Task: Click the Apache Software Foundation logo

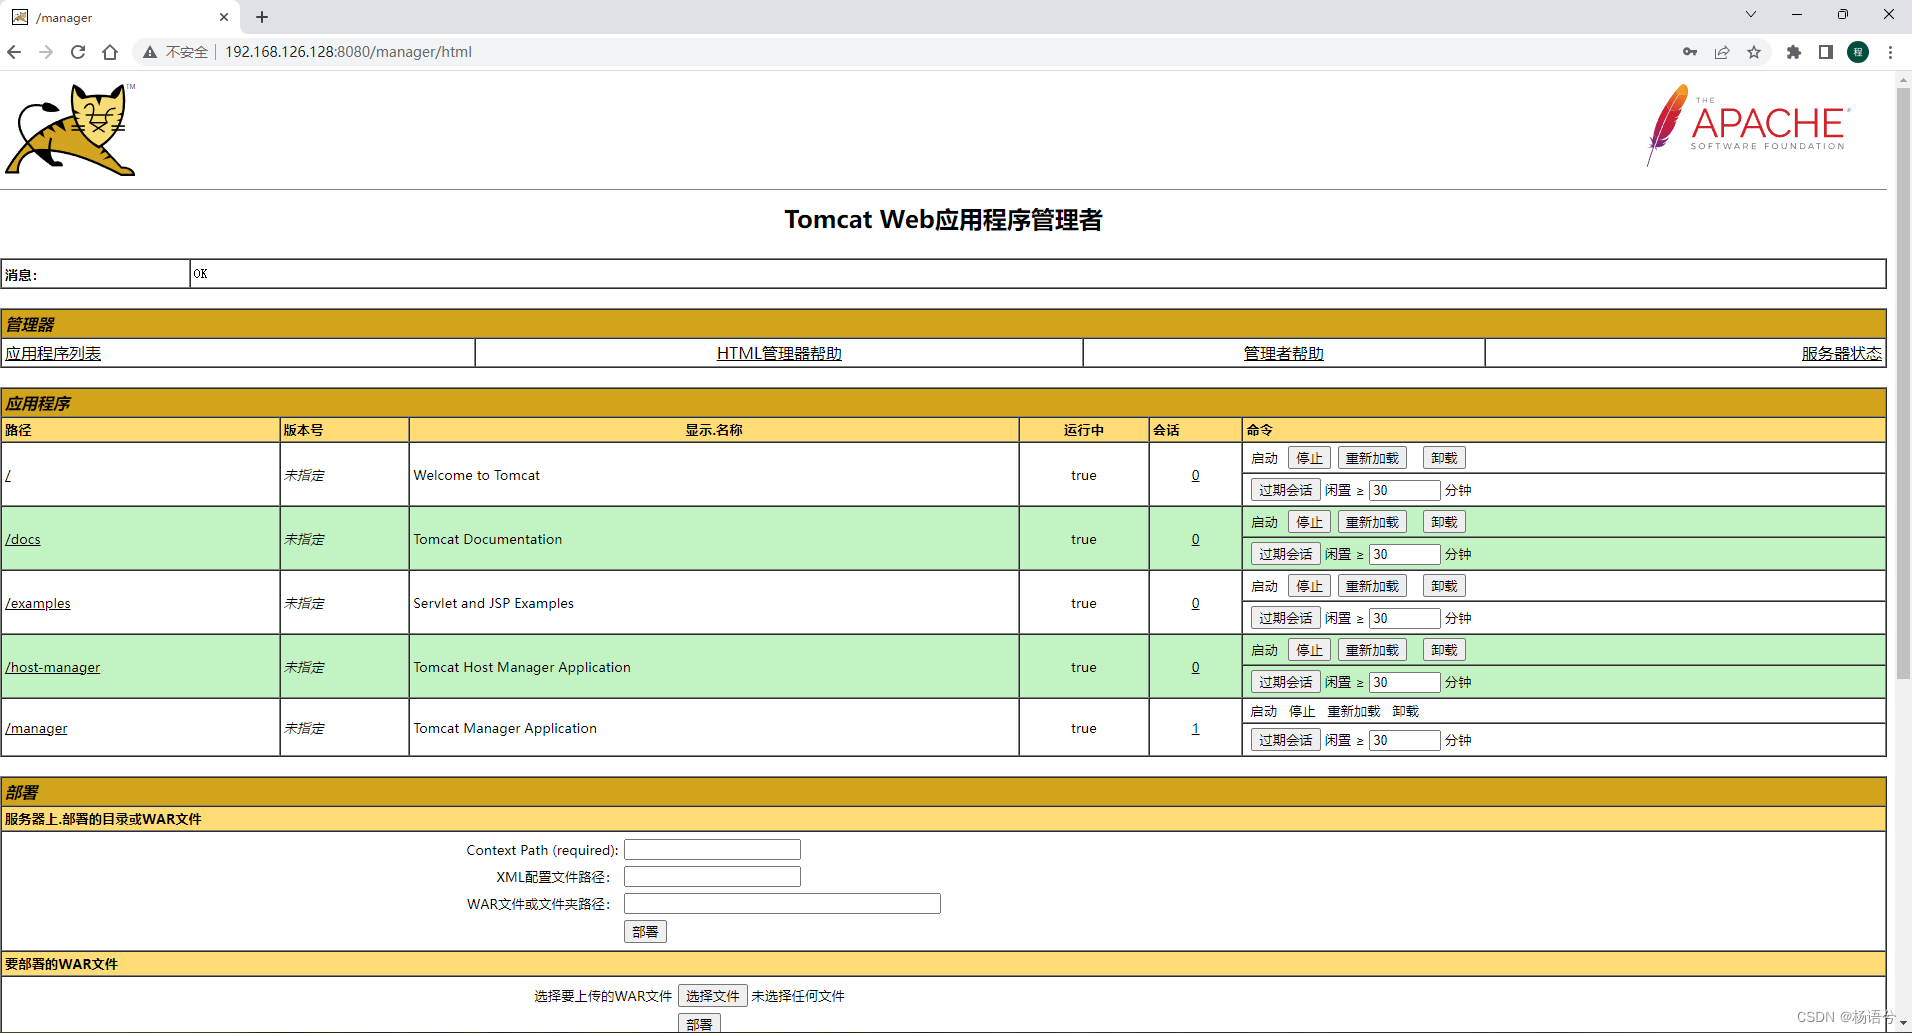Action: tap(1748, 125)
